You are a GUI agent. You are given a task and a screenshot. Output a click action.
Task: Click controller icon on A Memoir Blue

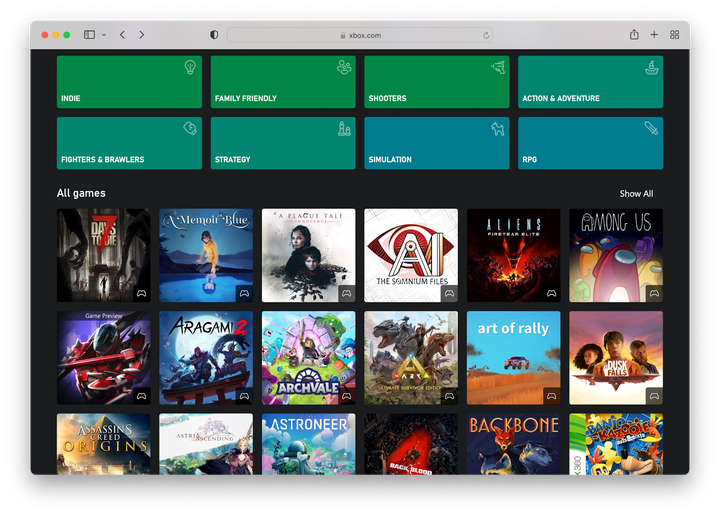click(244, 293)
